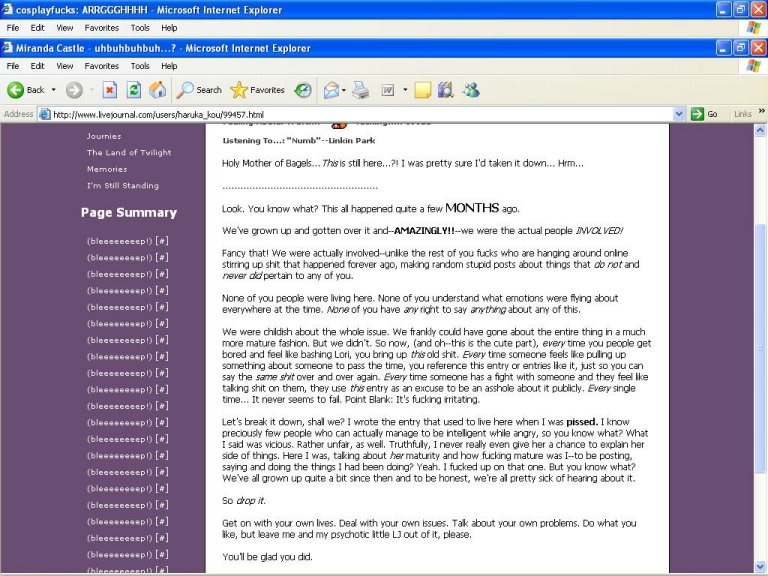The width and height of the screenshot is (768, 576).
Task: Click the vertical scrollbar down arrow
Action: tap(760, 565)
